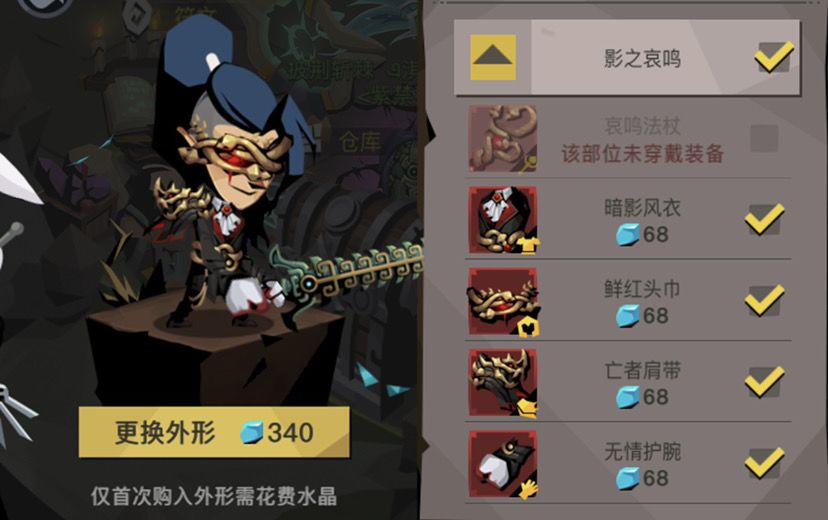828x520 pixels.
Task: Click 更换外形 button for 340 crystals
Action: click(x=214, y=432)
